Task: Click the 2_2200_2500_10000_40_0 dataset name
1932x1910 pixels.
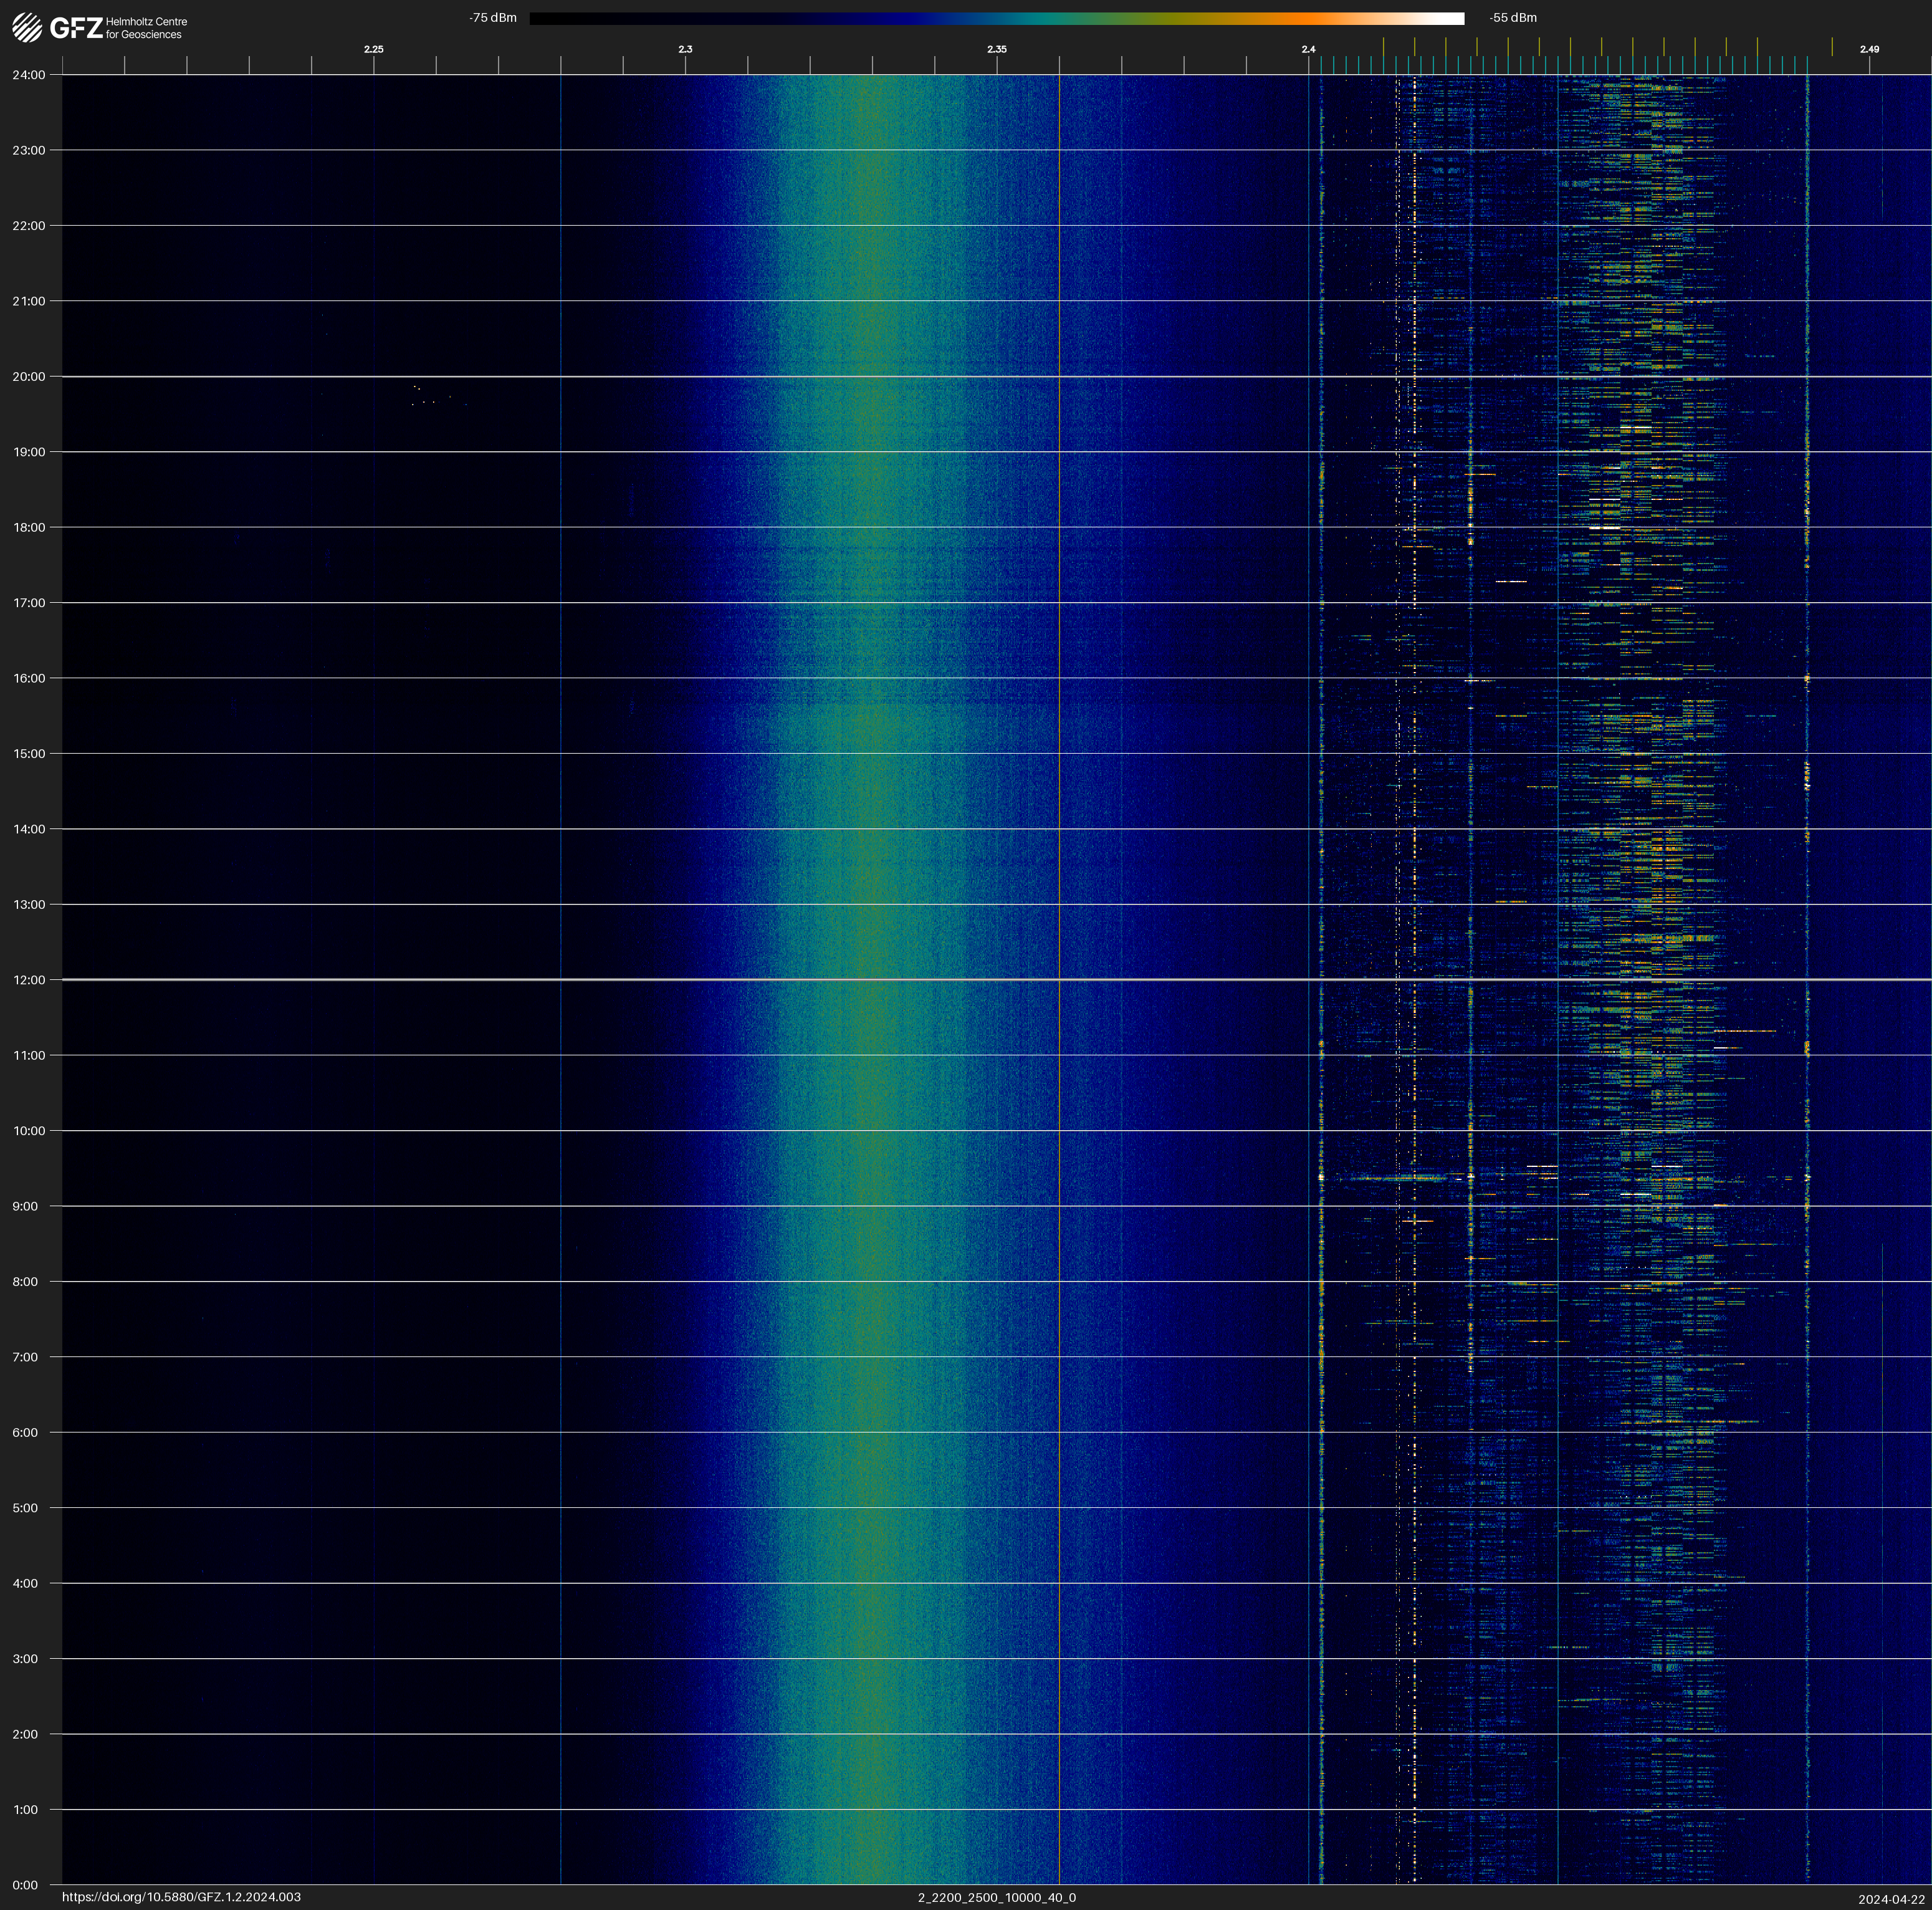Action: click(997, 1897)
